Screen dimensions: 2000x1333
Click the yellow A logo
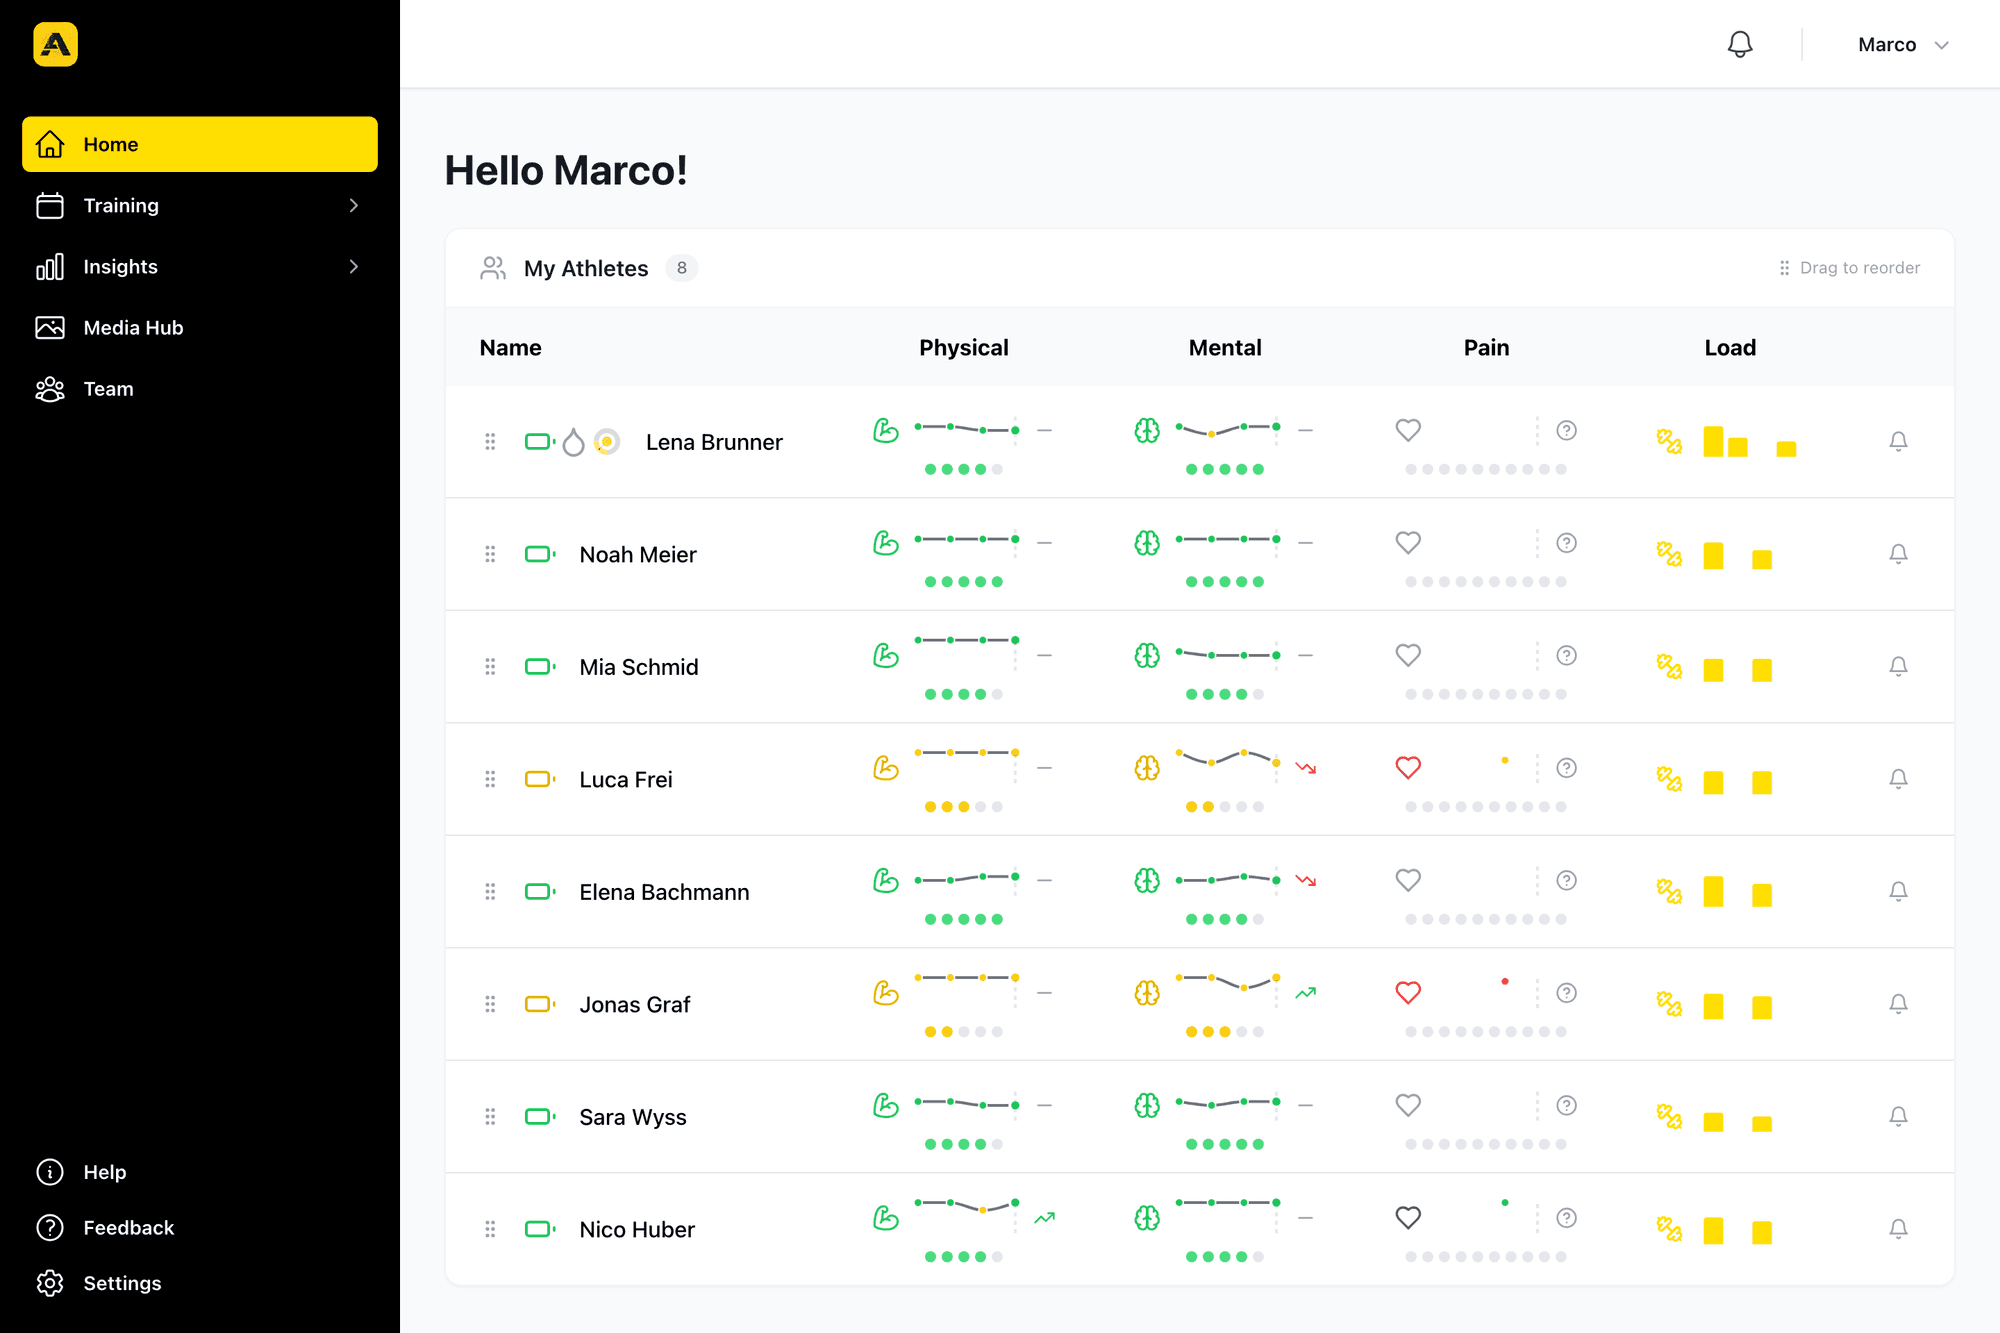click(x=55, y=44)
